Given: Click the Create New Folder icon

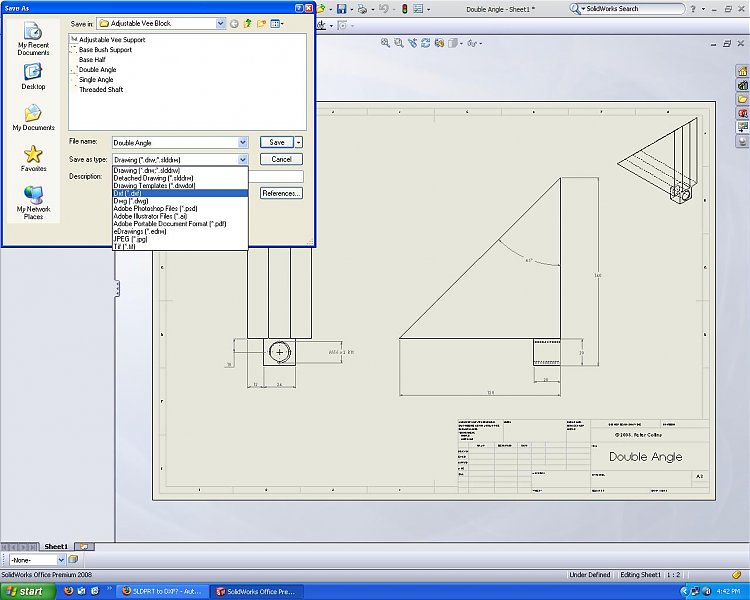Looking at the screenshot, I should (x=260, y=22).
